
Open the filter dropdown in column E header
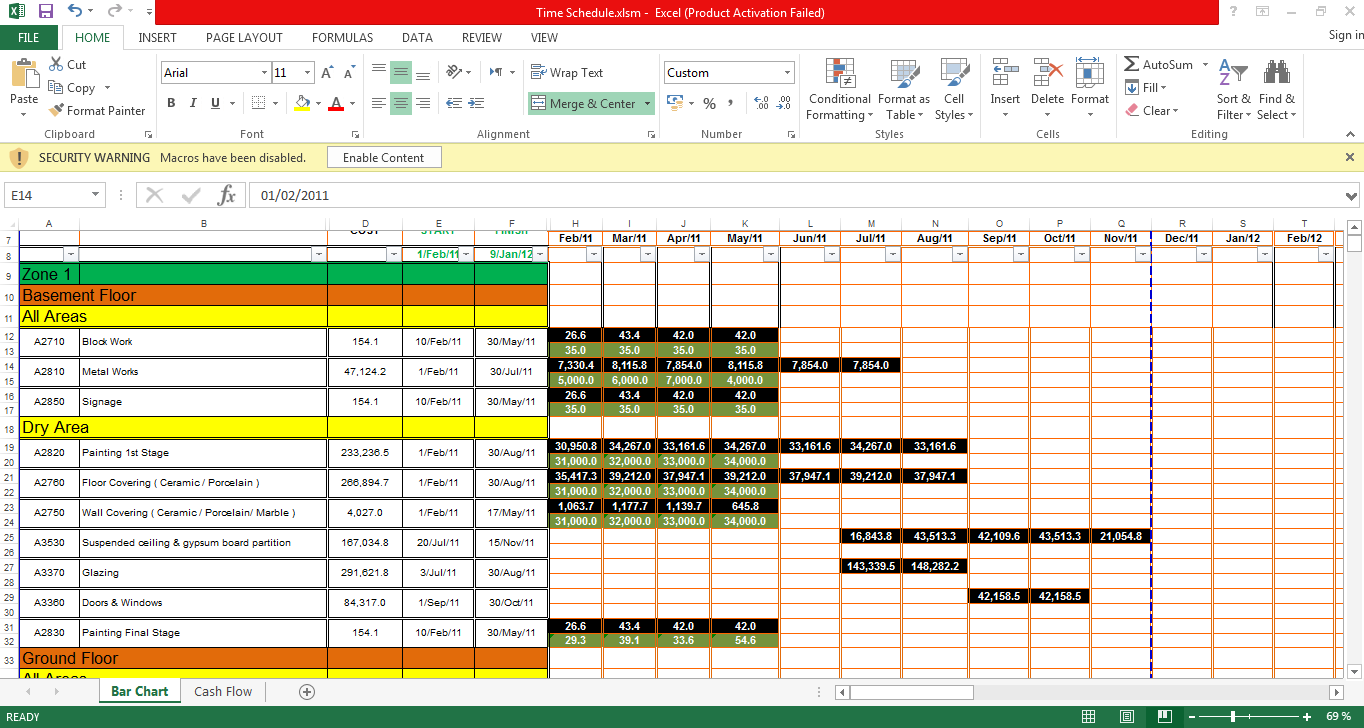[x=465, y=253]
